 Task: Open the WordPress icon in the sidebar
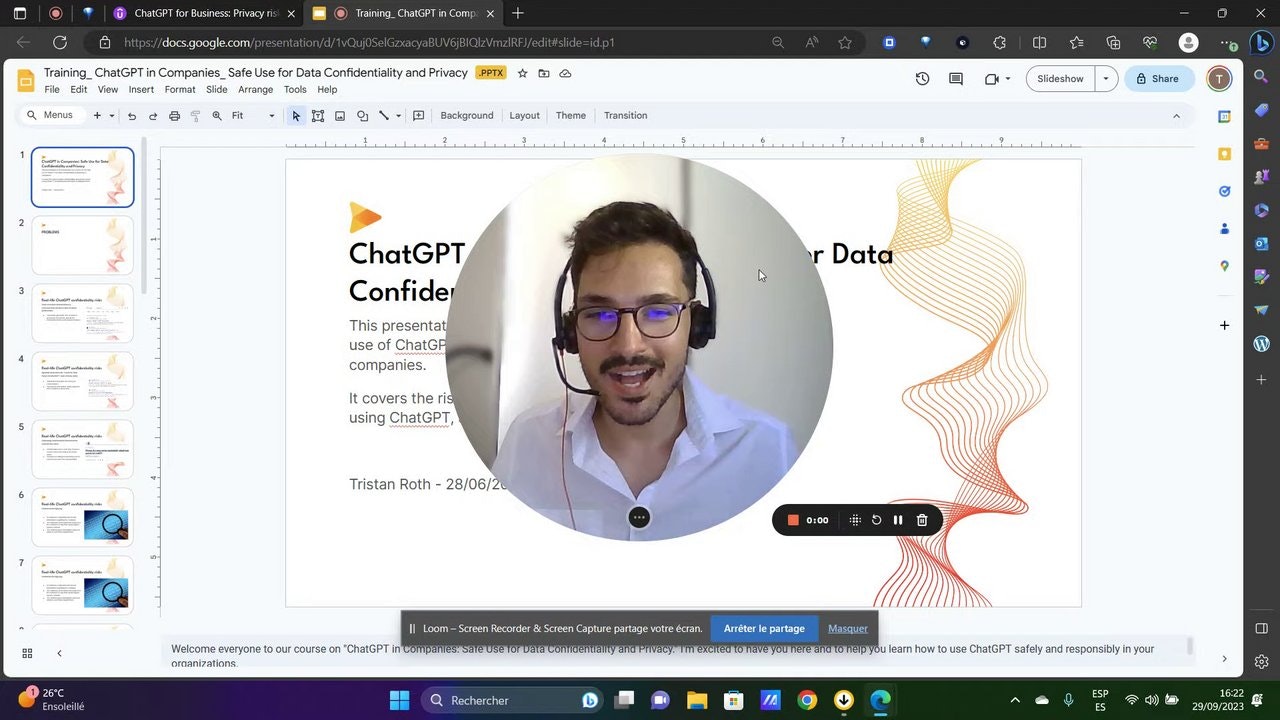[x=1261, y=344]
